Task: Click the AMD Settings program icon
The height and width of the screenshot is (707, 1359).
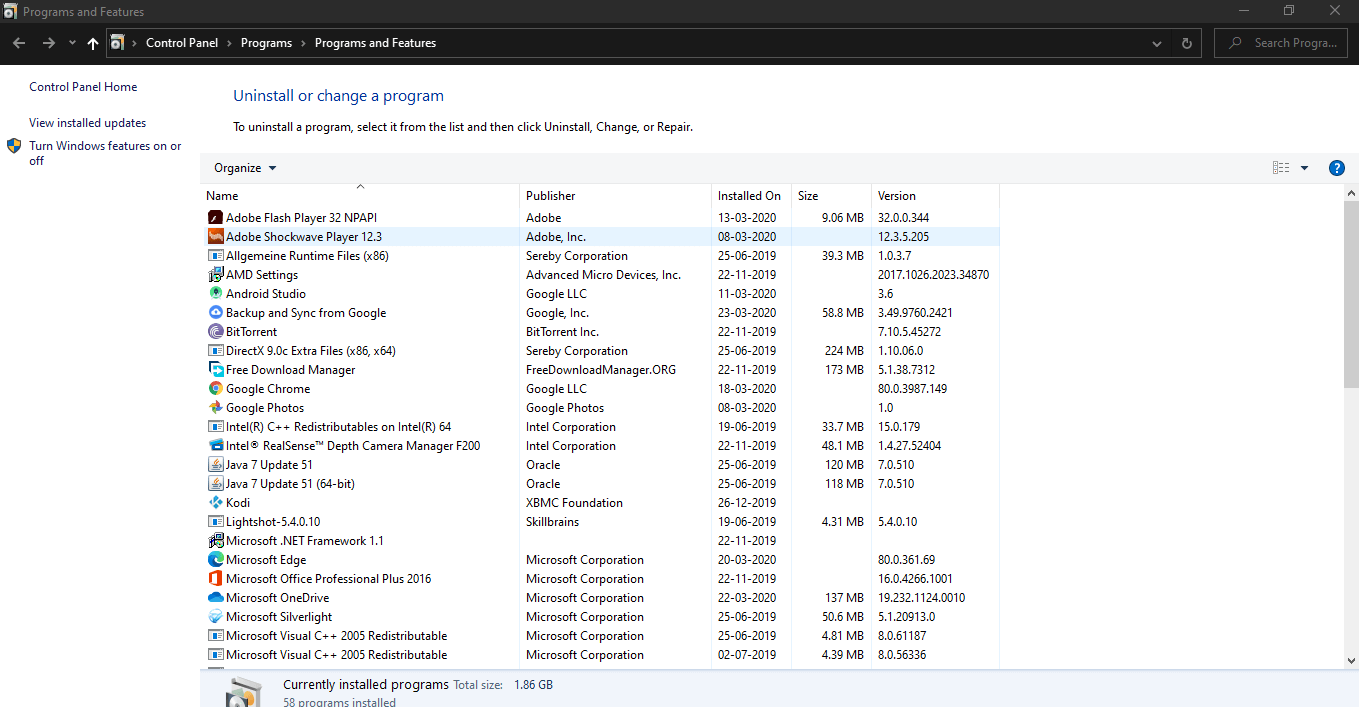Action: (215, 275)
